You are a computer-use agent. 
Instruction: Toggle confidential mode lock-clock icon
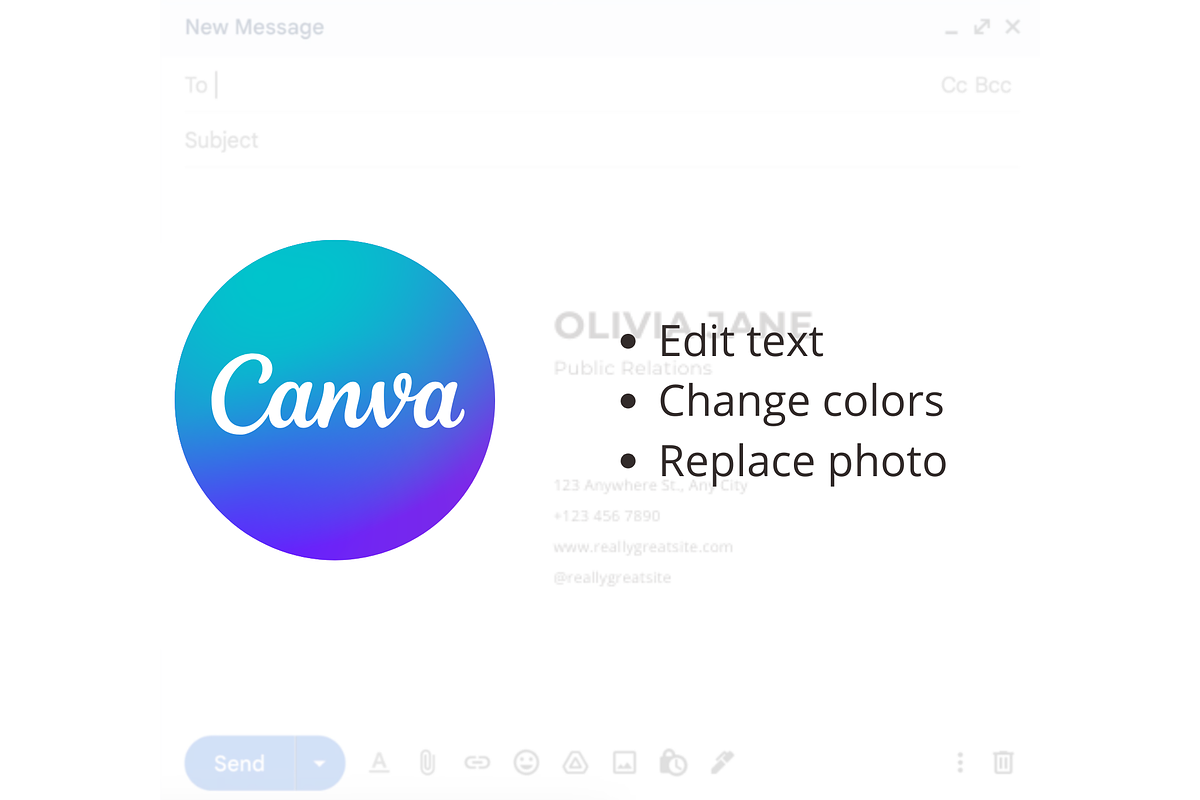pyautogui.click(x=673, y=763)
